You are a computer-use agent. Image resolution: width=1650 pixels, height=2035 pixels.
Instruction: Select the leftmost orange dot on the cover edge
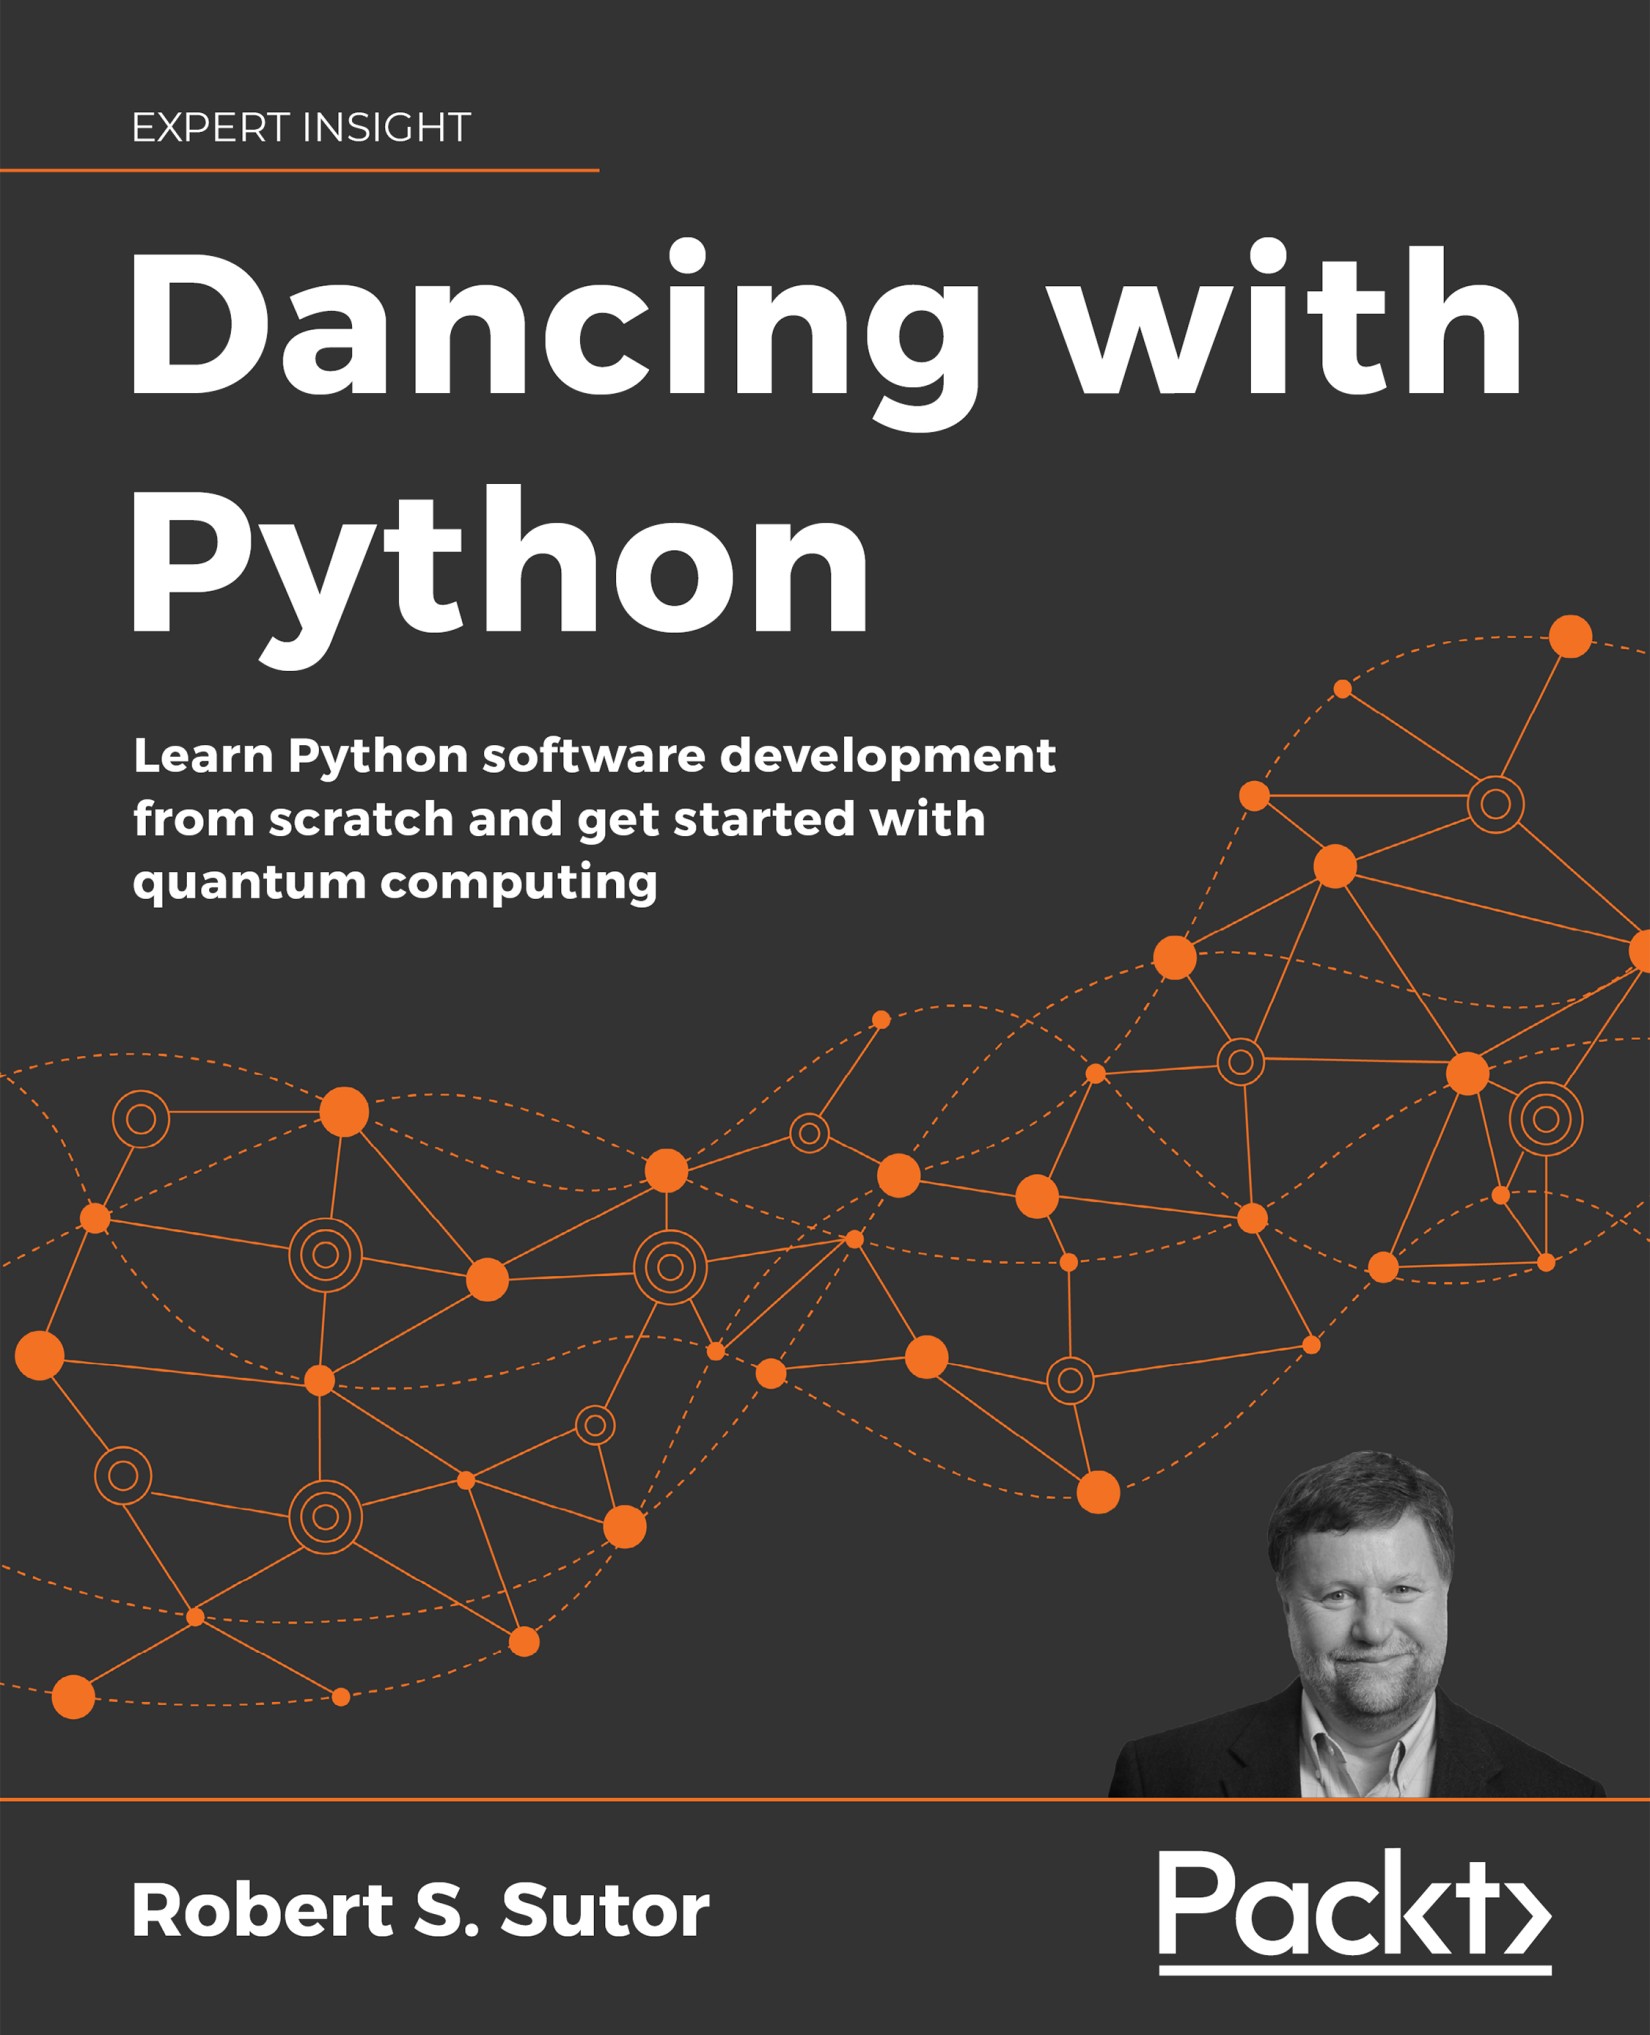coord(40,1355)
